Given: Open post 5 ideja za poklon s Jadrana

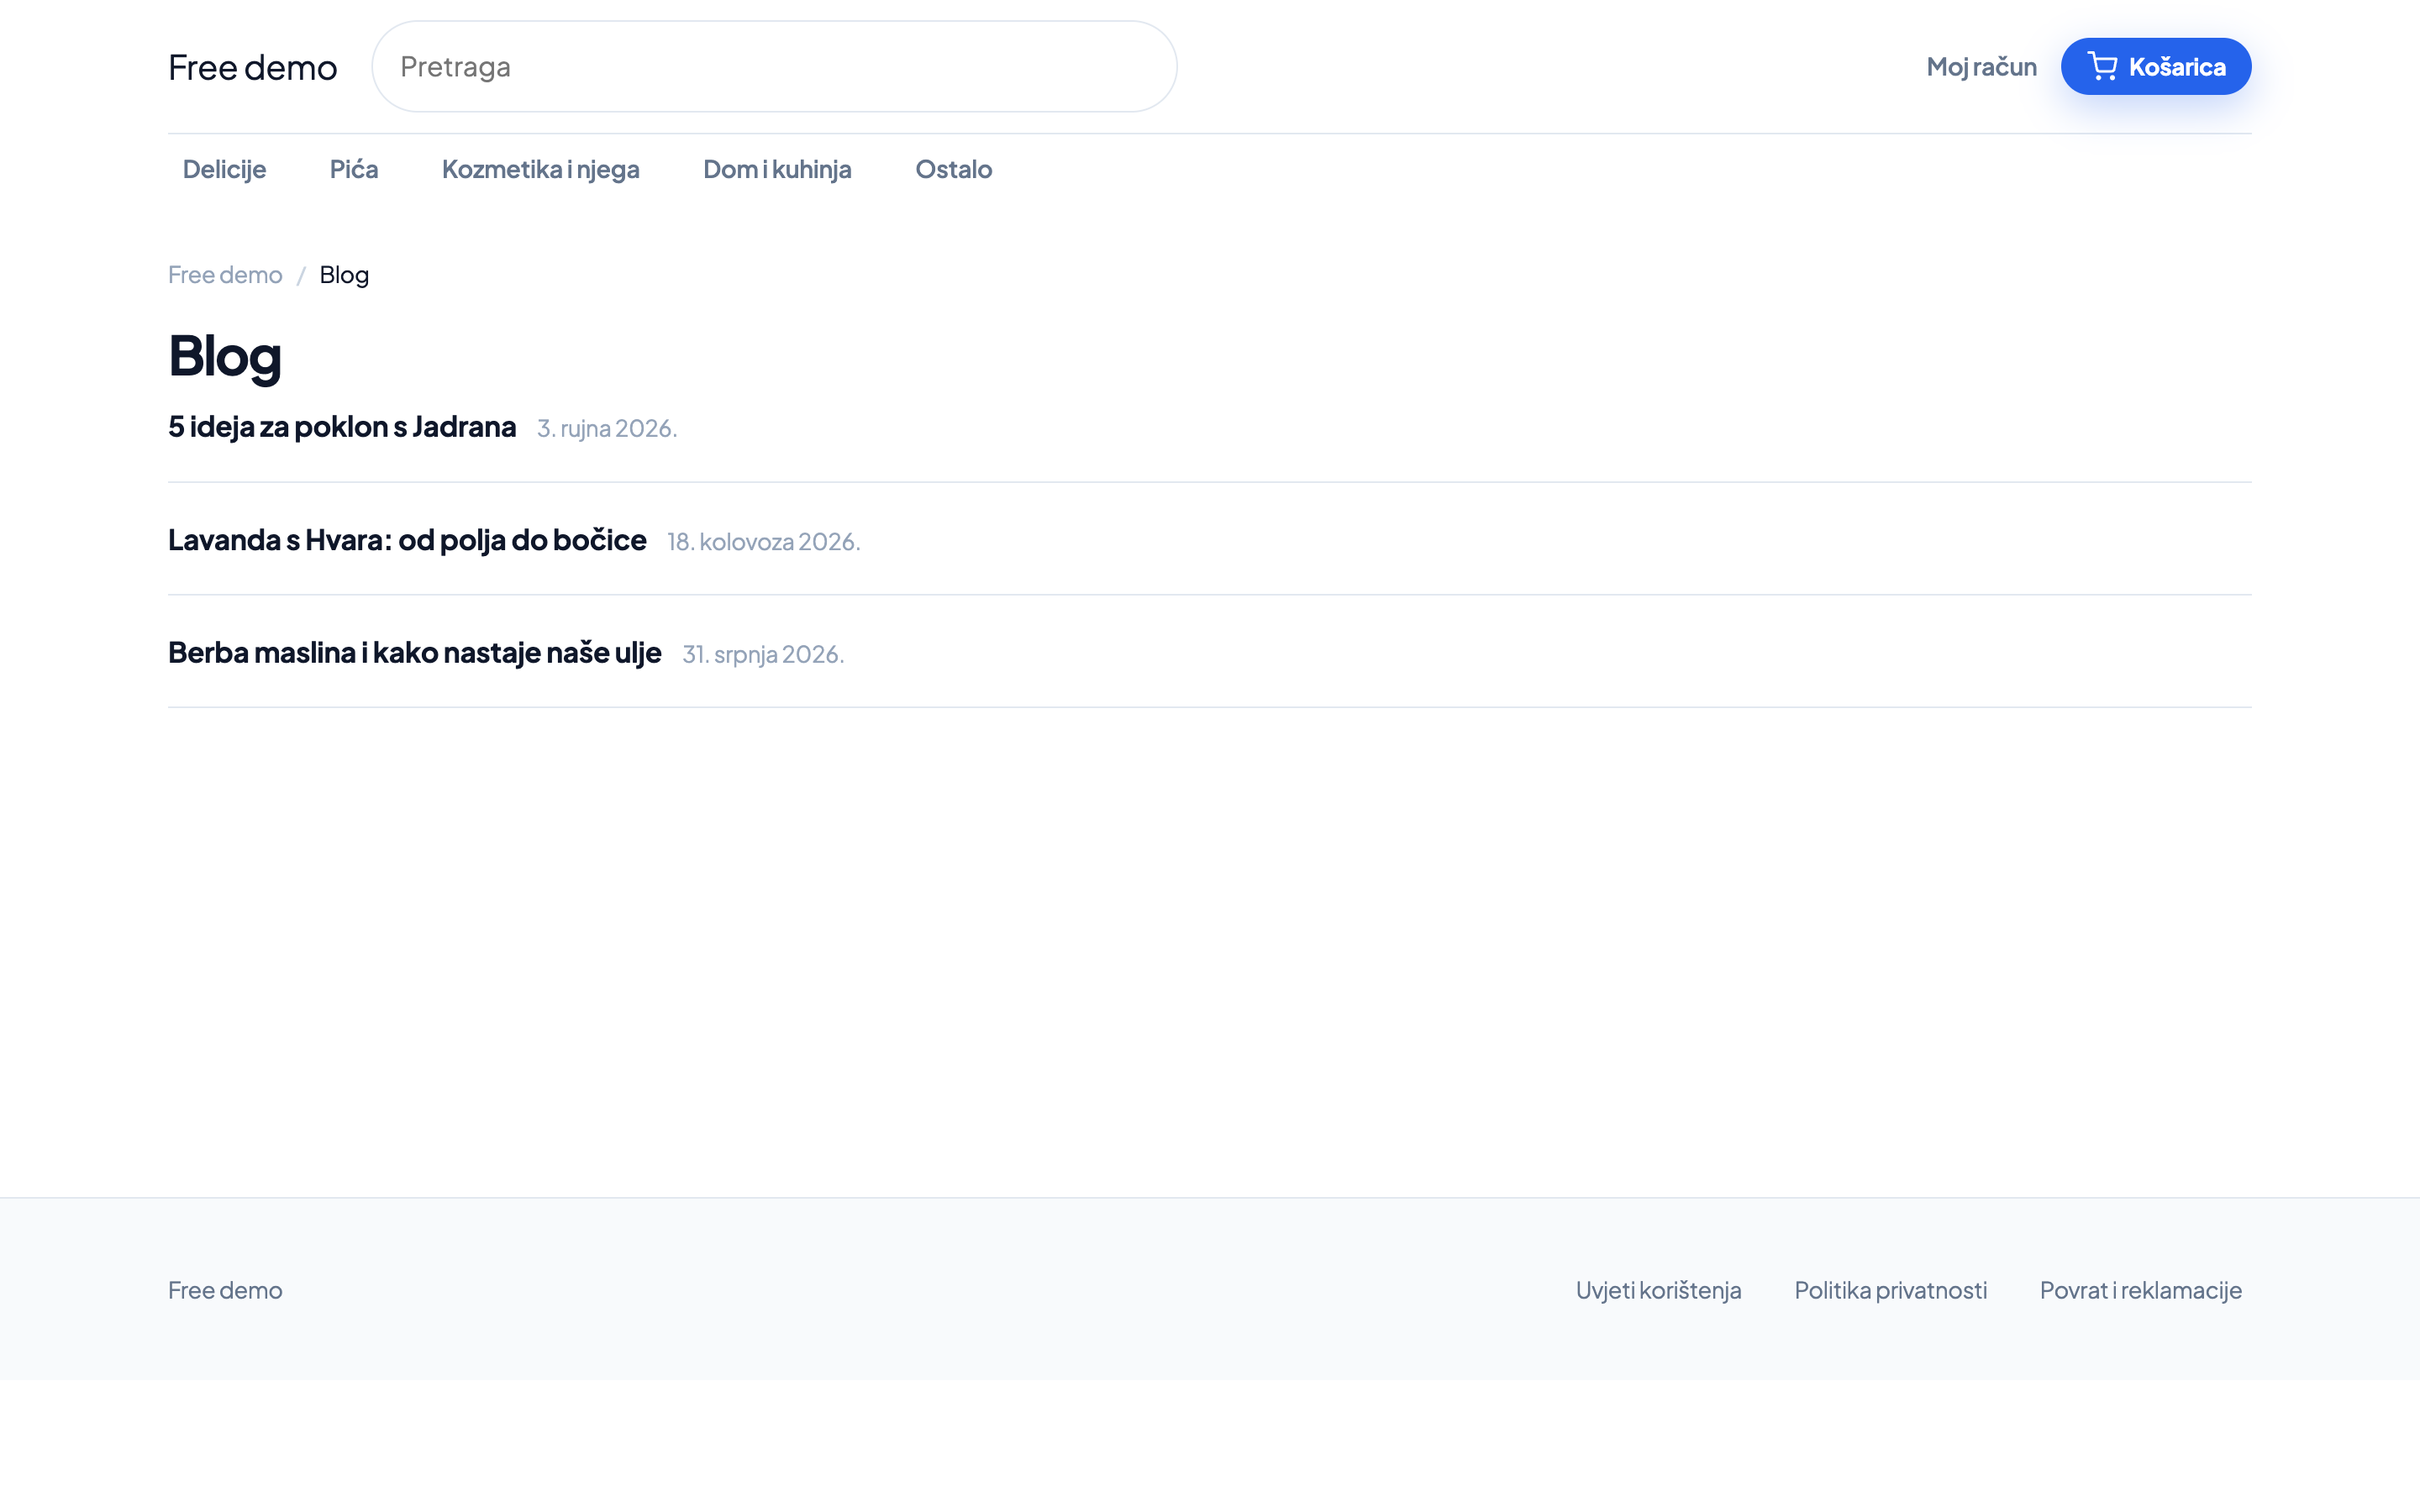Looking at the screenshot, I should click(342, 426).
